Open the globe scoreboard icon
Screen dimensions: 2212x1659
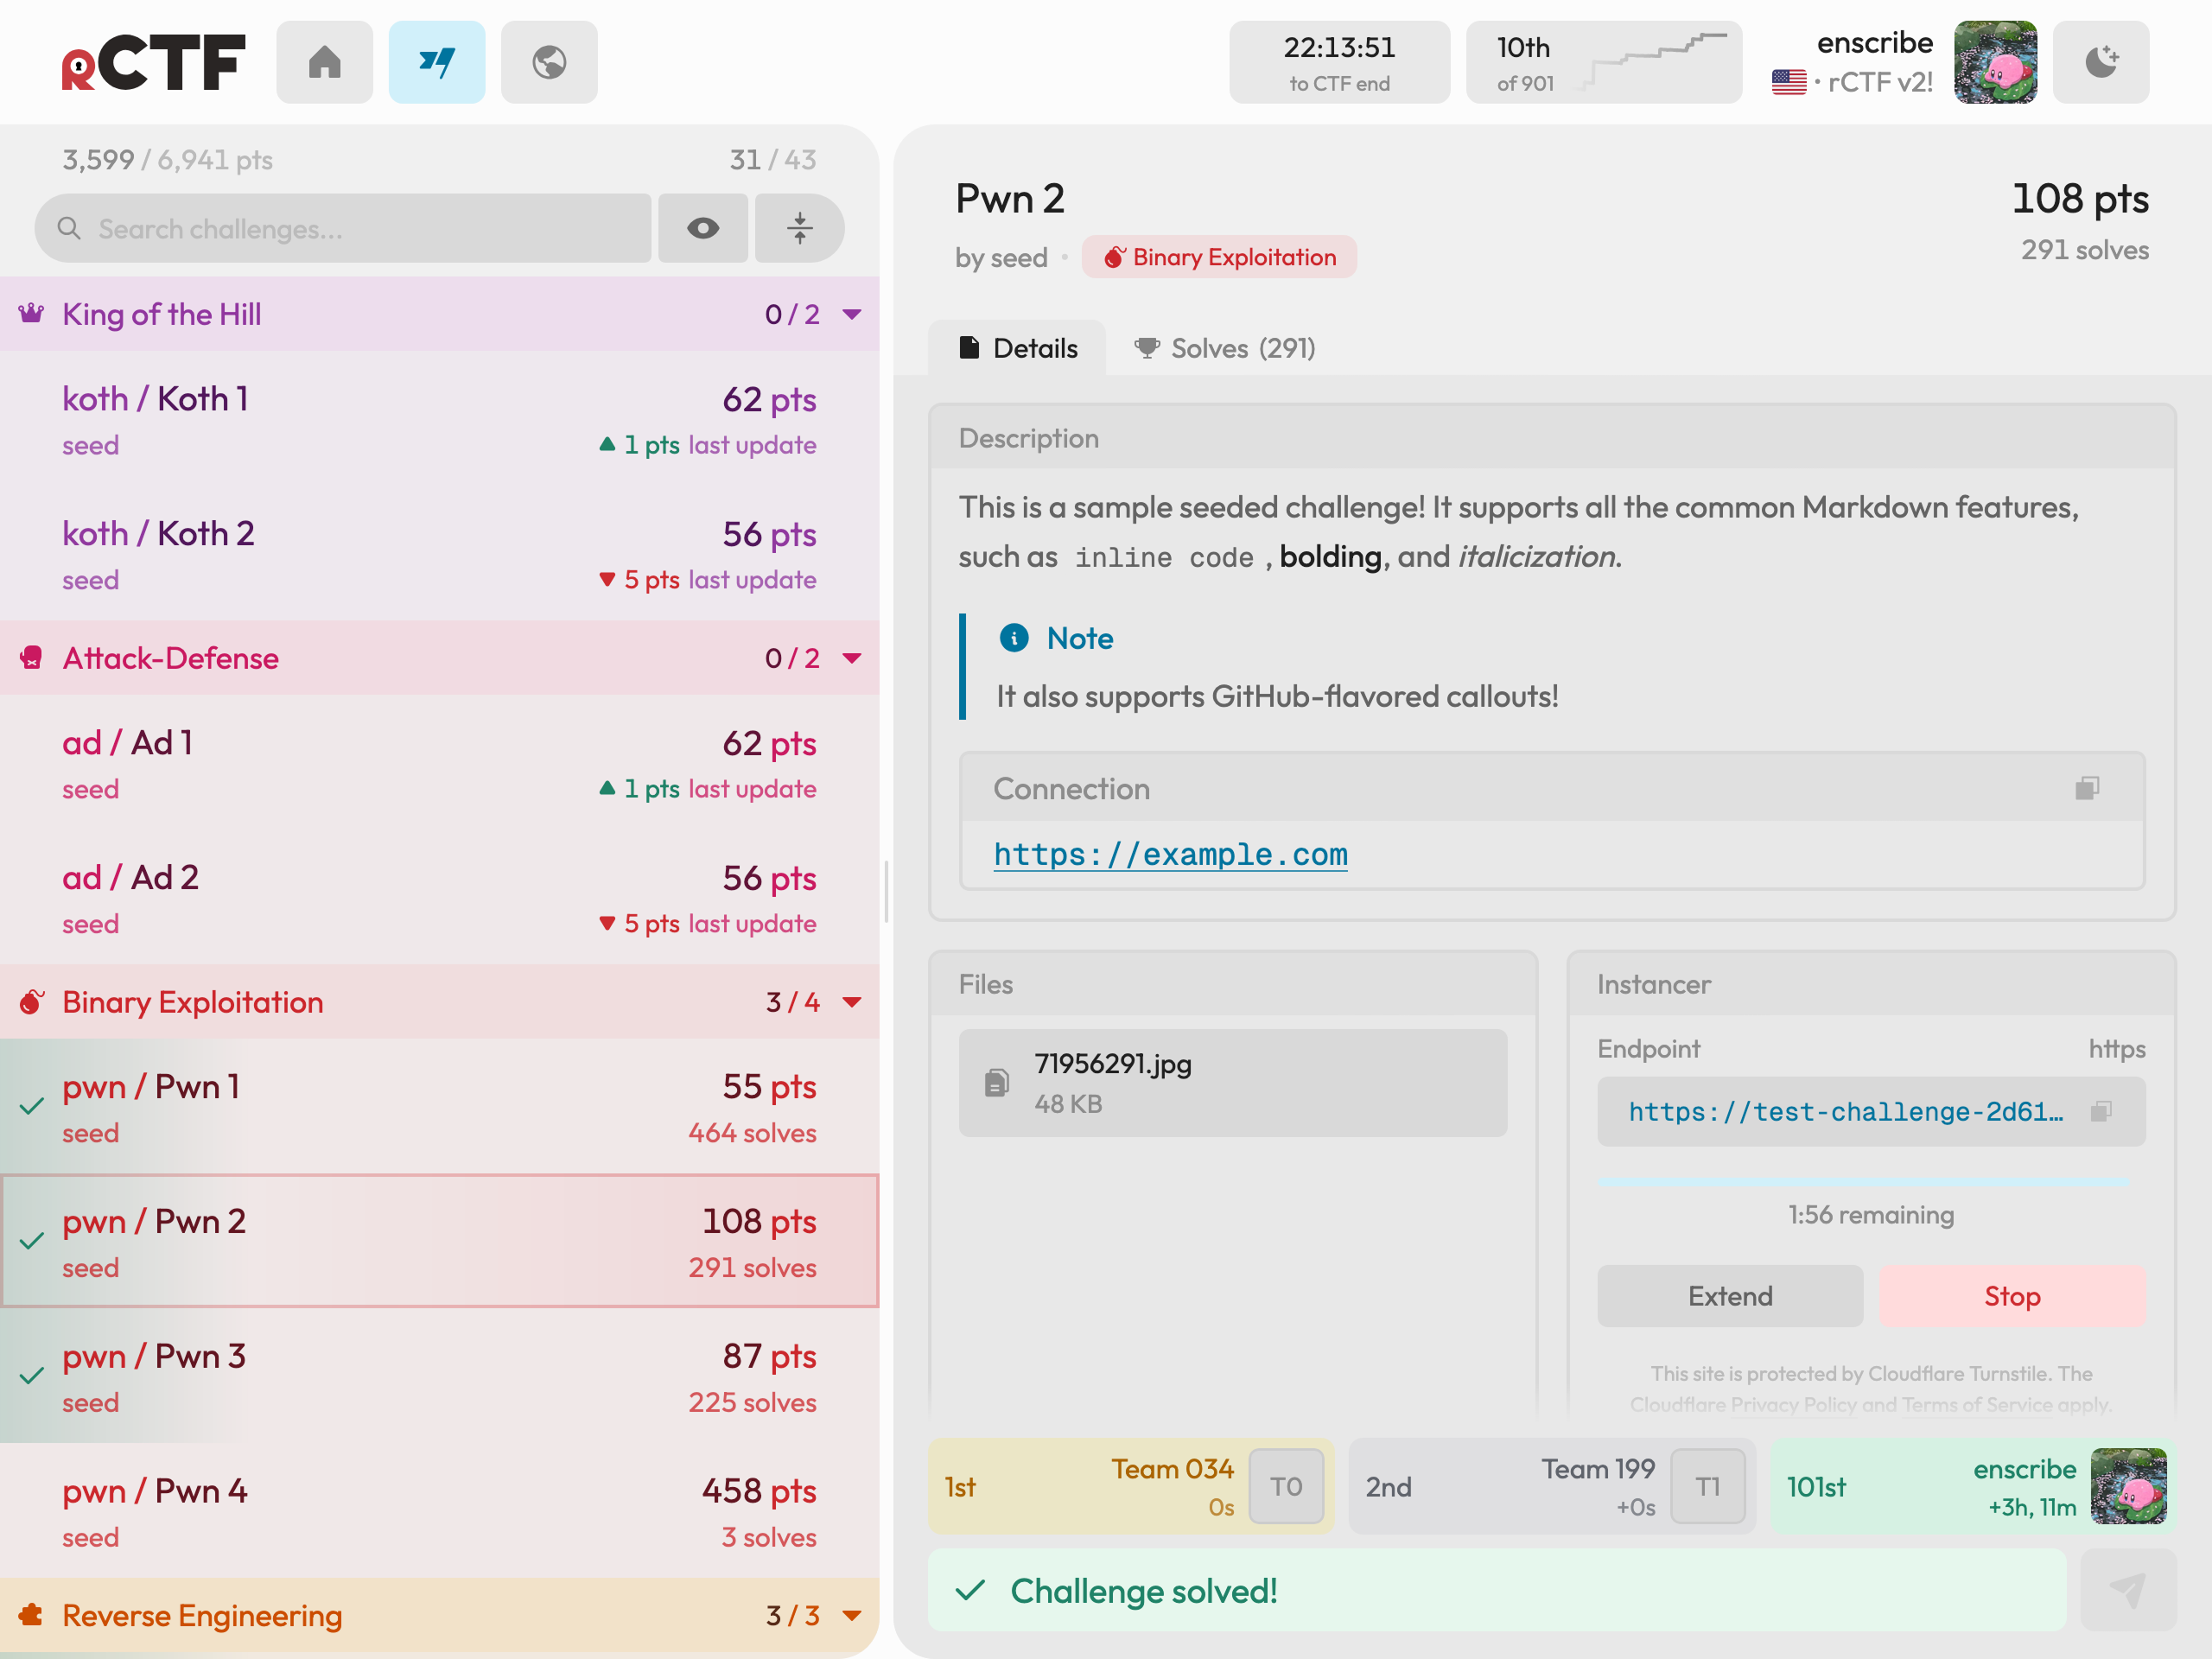click(x=549, y=62)
